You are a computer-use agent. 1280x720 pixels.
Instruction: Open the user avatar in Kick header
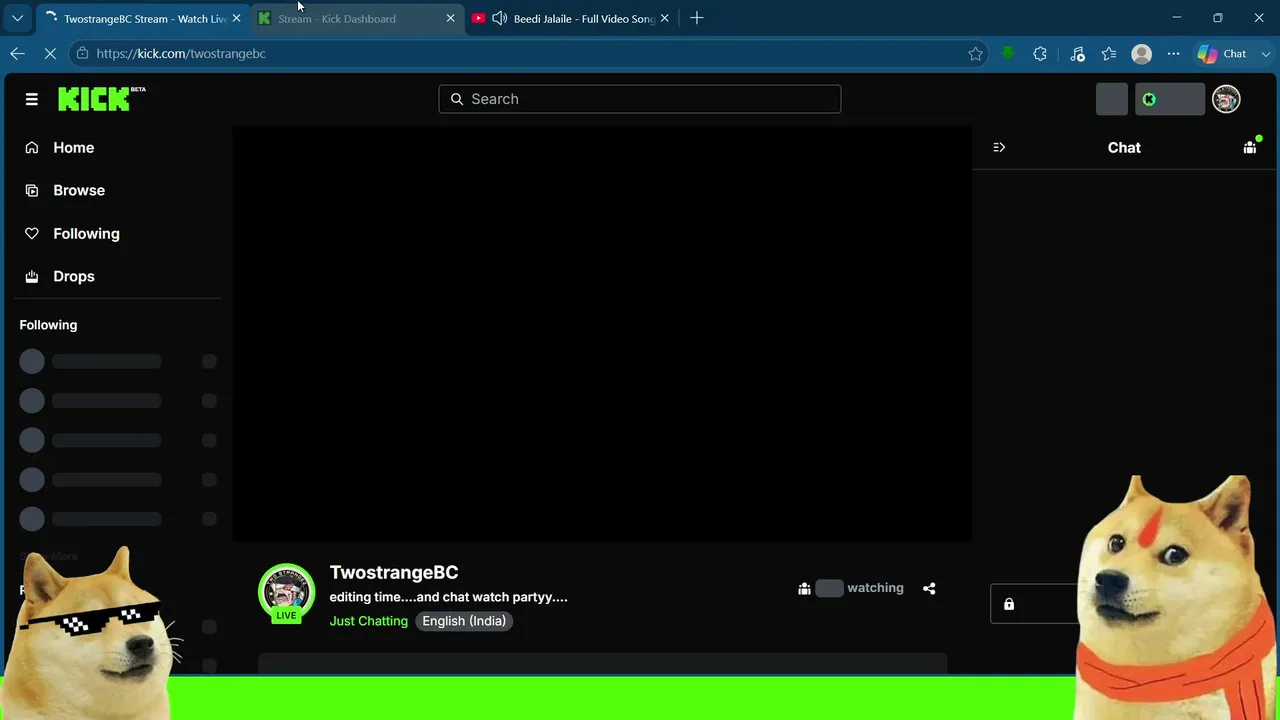click(x=1226, y=99)
